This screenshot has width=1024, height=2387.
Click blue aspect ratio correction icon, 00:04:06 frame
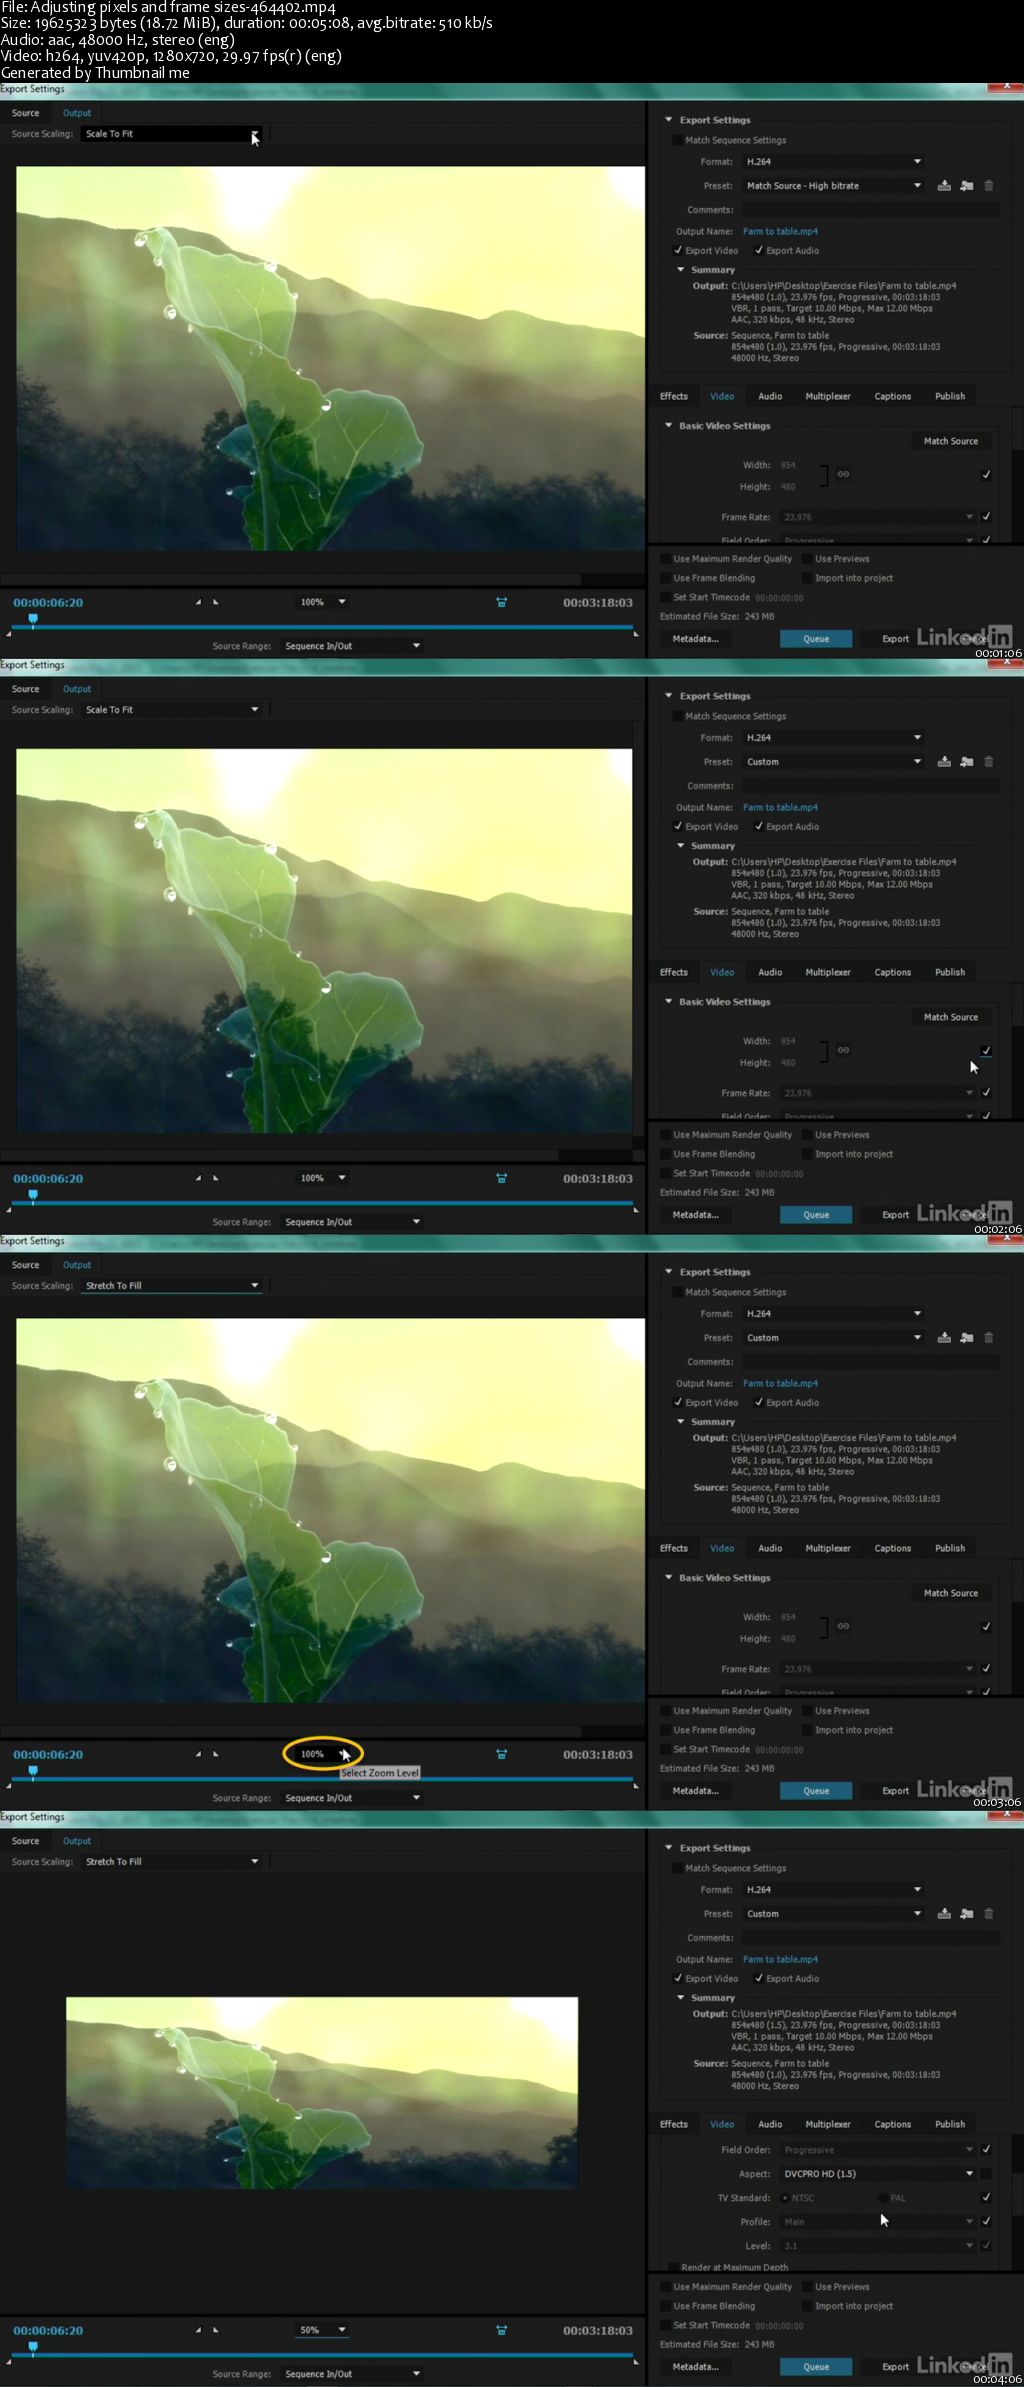pyautogui.click(x=502, y=2330)
